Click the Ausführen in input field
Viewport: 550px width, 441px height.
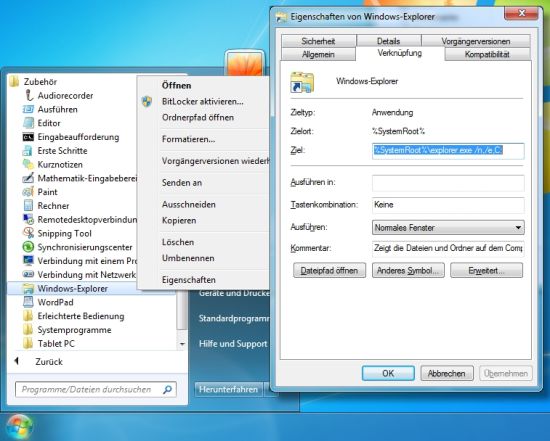pyautogui.click(x=448, y=183)
